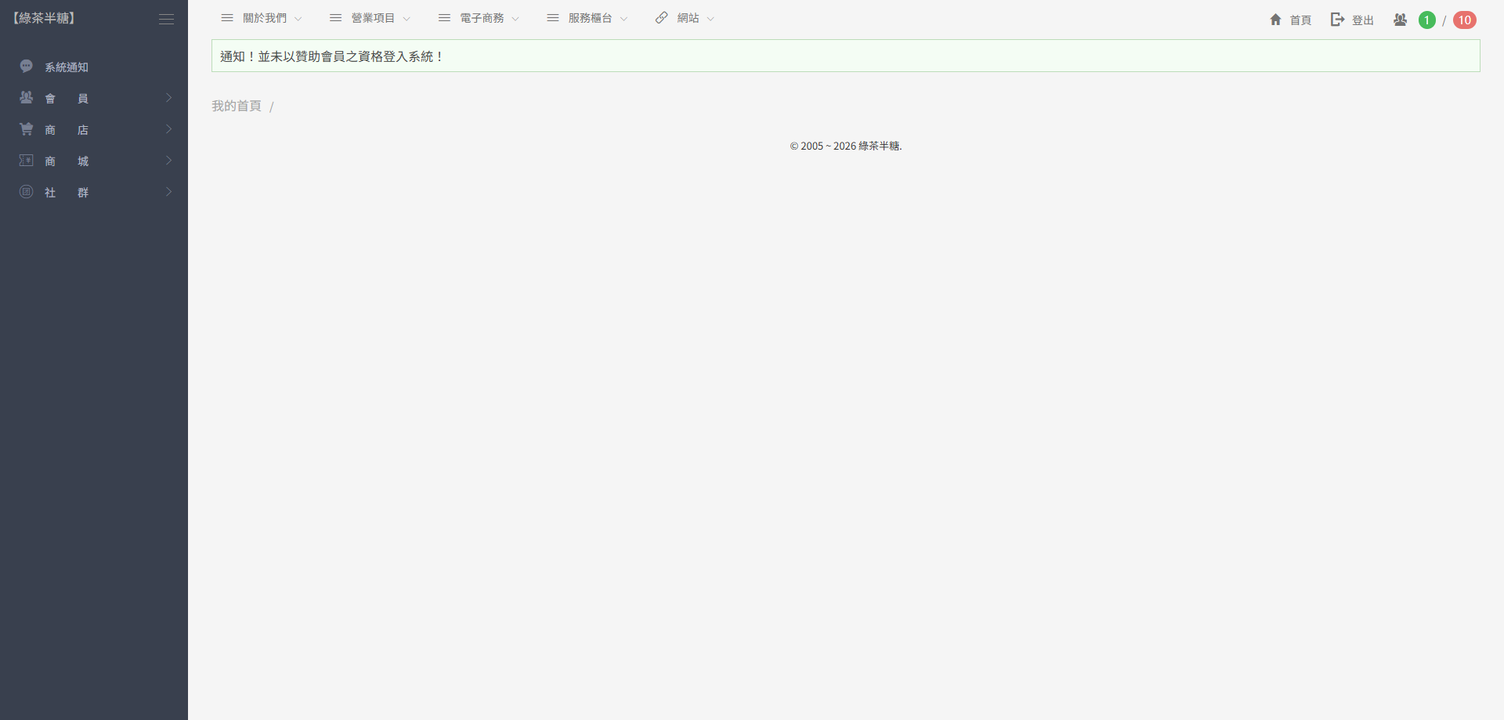The width and height of the screenshot is (1504, 720).
Task: Click the 我的首頁 breadcrumb link
Action: pyautogui.click(x=236, y=106)
